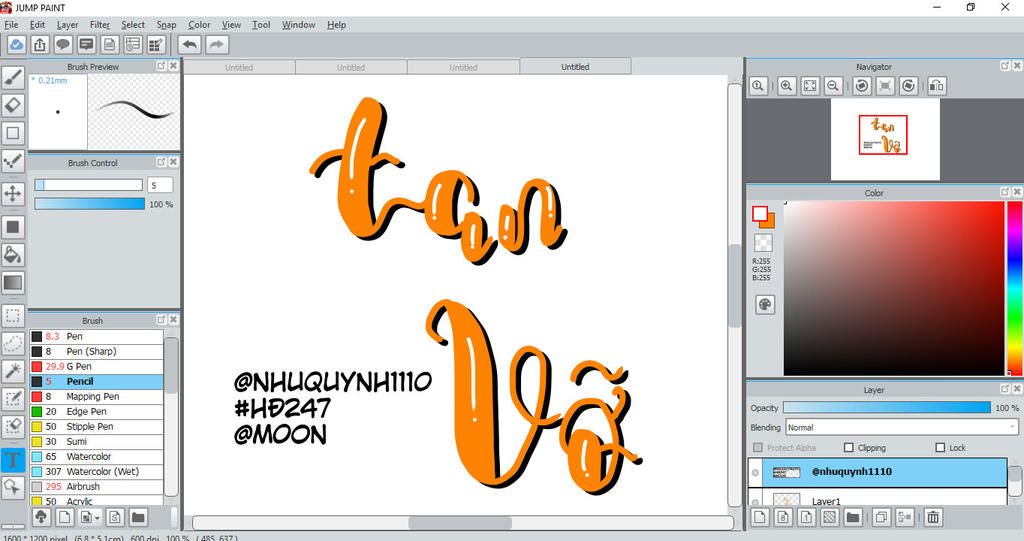Enable the Protect Alpha checkbox
This screenshot has width=1024, height=541.
coord(758,448)
